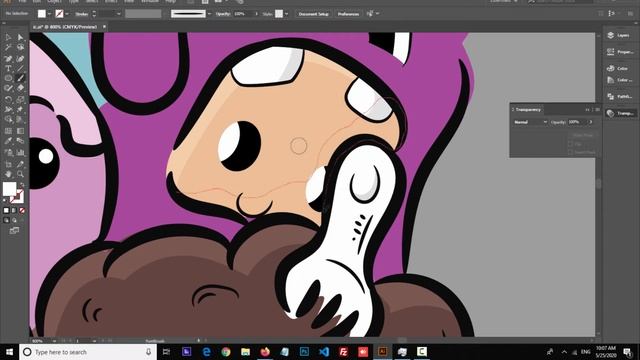Select the Rotate tool
640x360 pixels.
8,99
